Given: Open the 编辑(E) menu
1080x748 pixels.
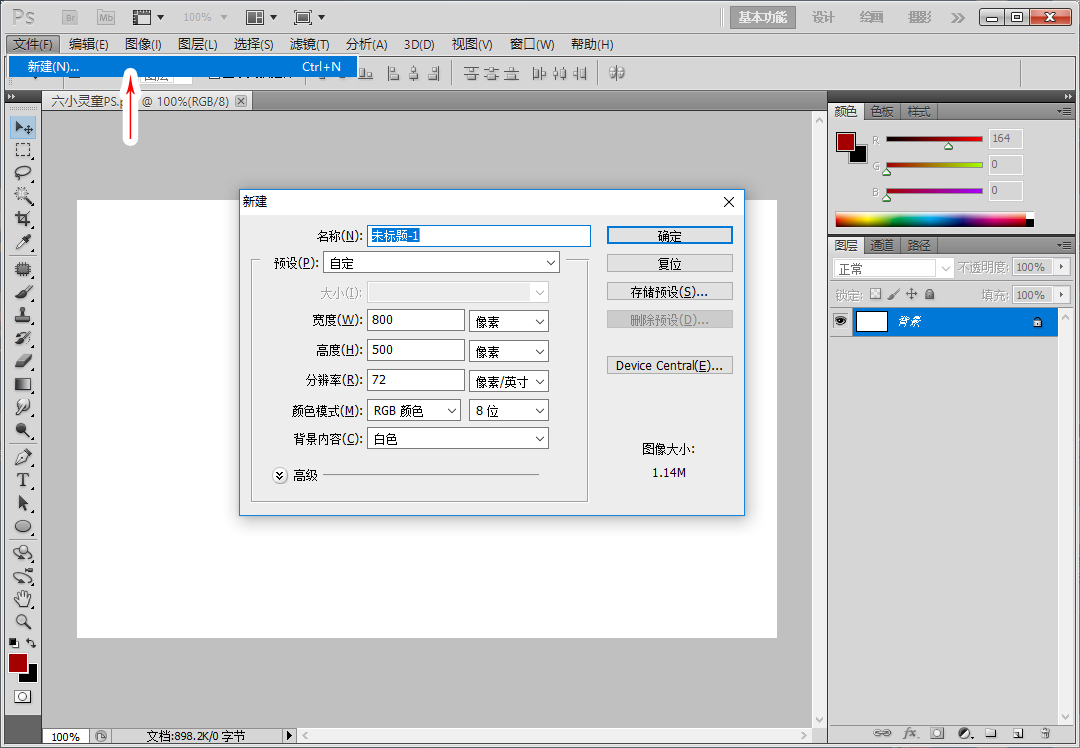Looking at the screenshot, I should pyautogui.click(x=89, y=44).
